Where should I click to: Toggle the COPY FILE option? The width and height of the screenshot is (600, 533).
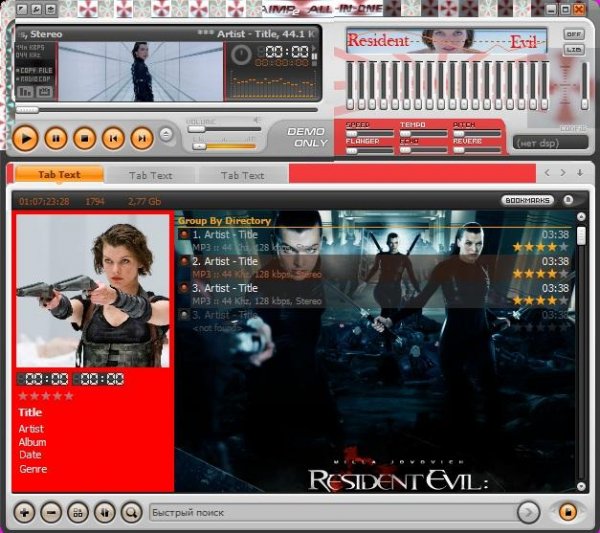34,71
